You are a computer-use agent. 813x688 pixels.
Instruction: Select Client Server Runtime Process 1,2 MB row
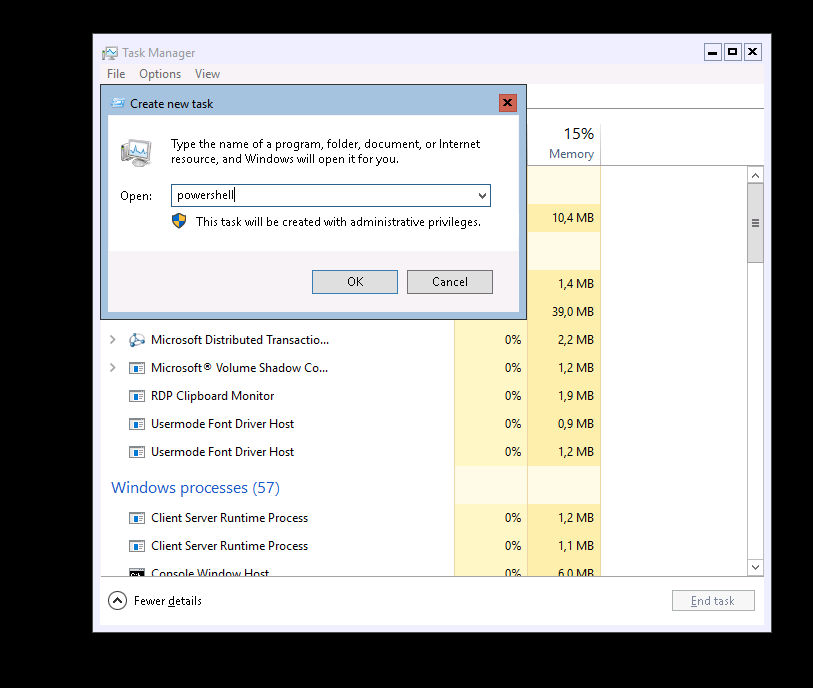pos(350,517)
